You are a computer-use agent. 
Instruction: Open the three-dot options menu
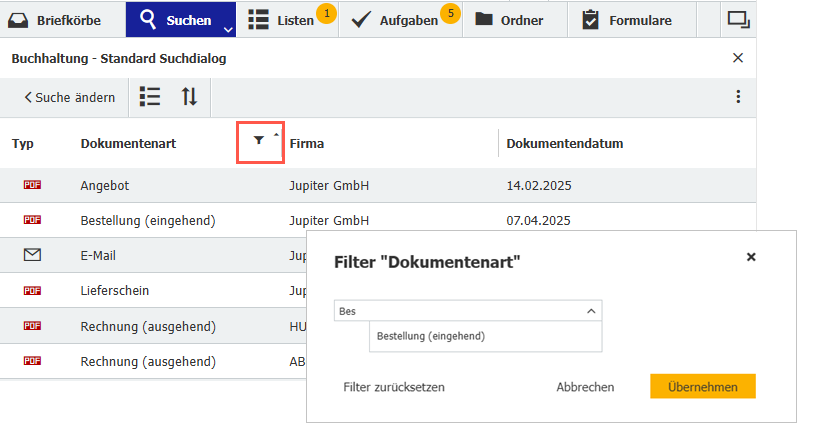coord(738,97)
